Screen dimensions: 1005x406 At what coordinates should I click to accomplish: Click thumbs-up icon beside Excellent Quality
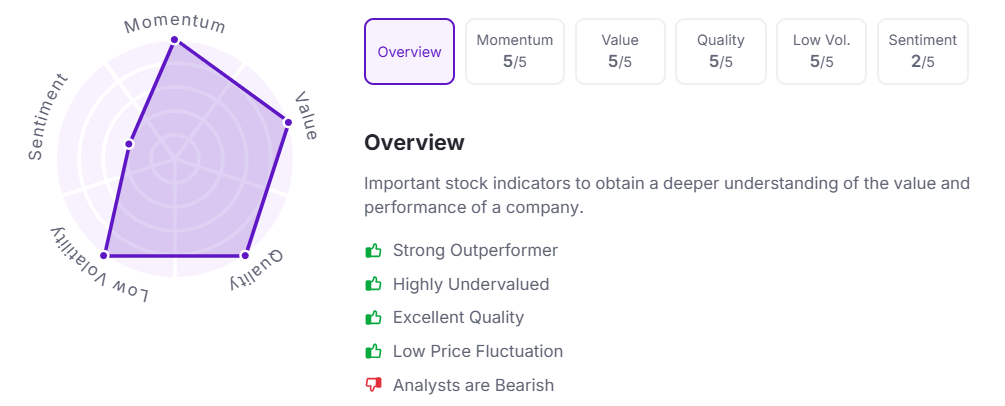click(x=373, y=317)
